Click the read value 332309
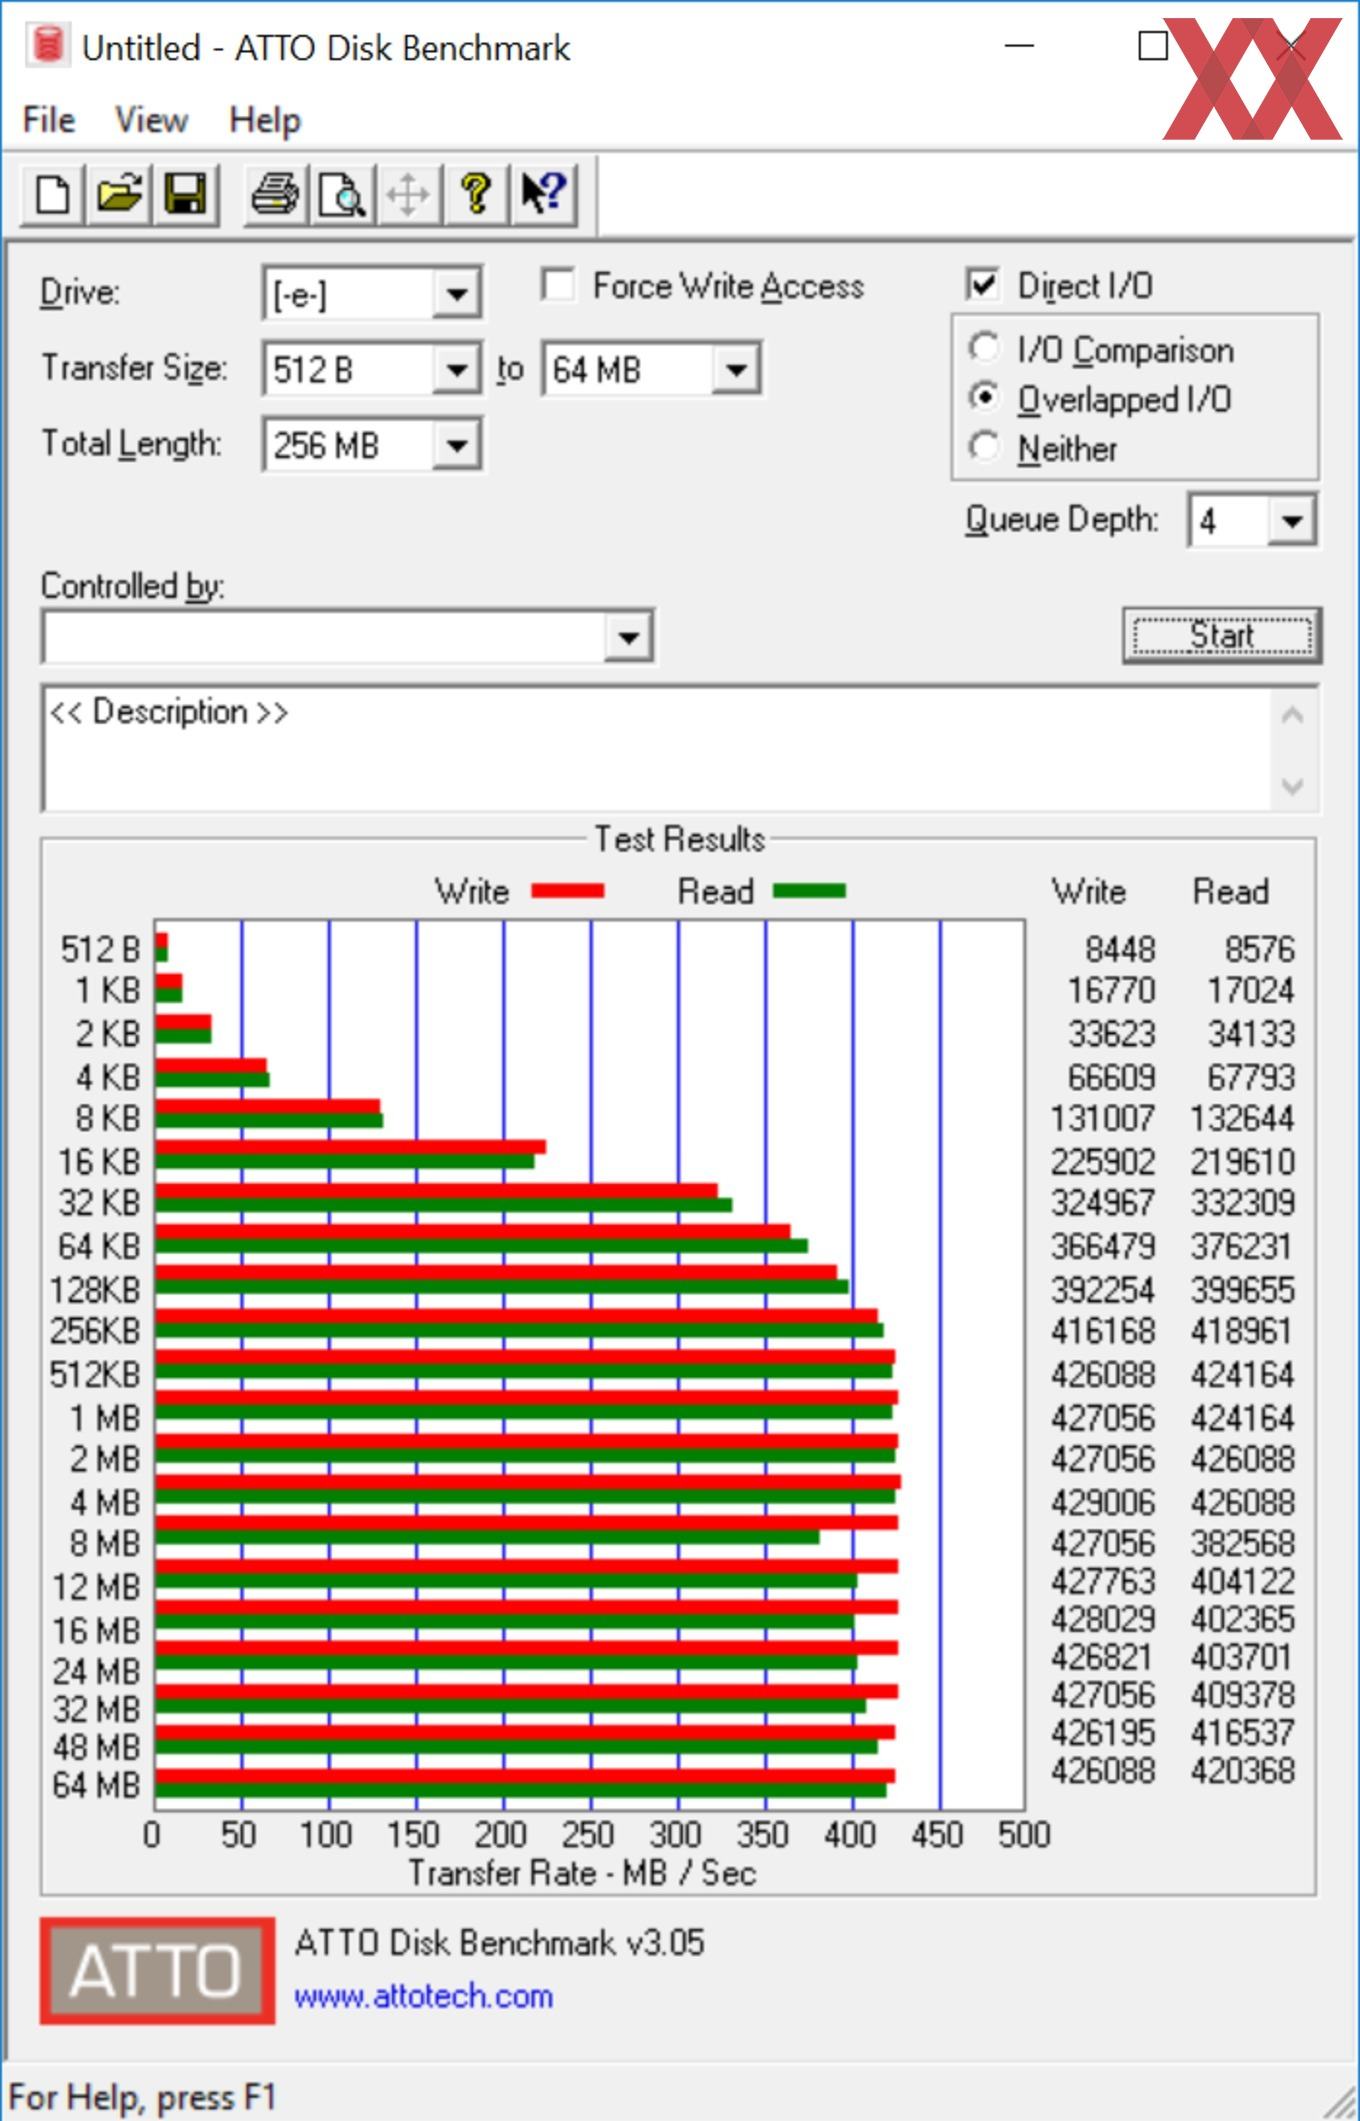This screenshot has width=1360, height=2121. [1242, 1202]
